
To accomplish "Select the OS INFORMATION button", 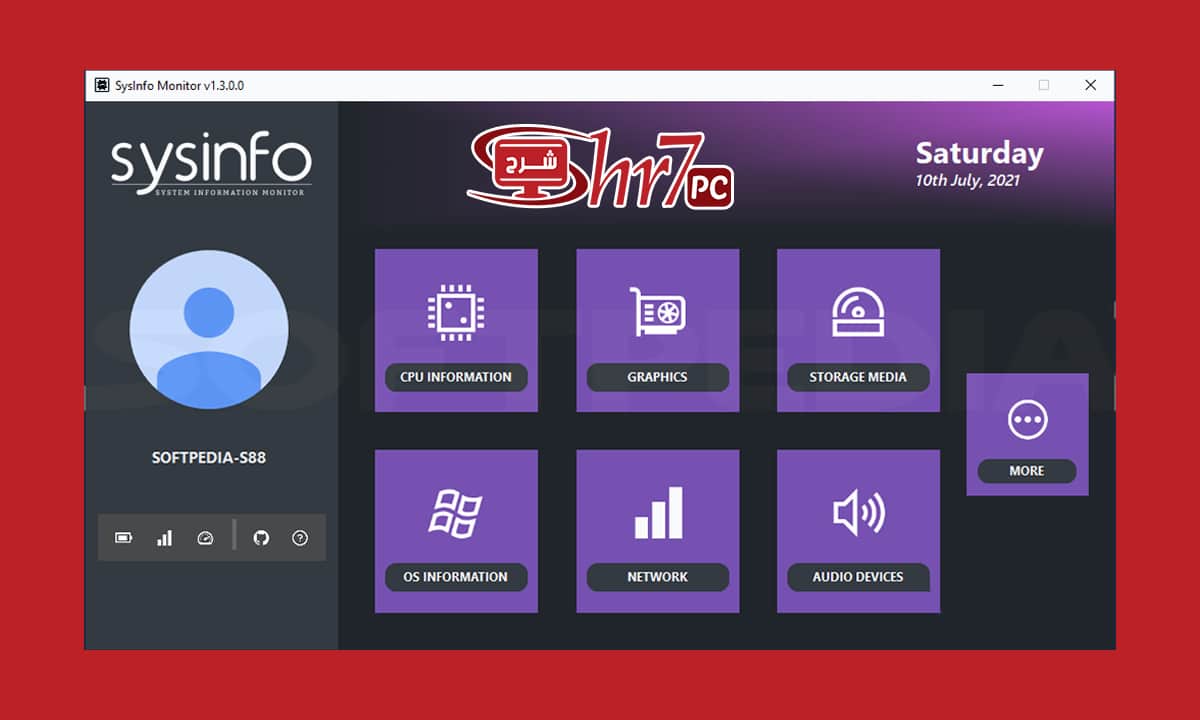I will point(456,577).
